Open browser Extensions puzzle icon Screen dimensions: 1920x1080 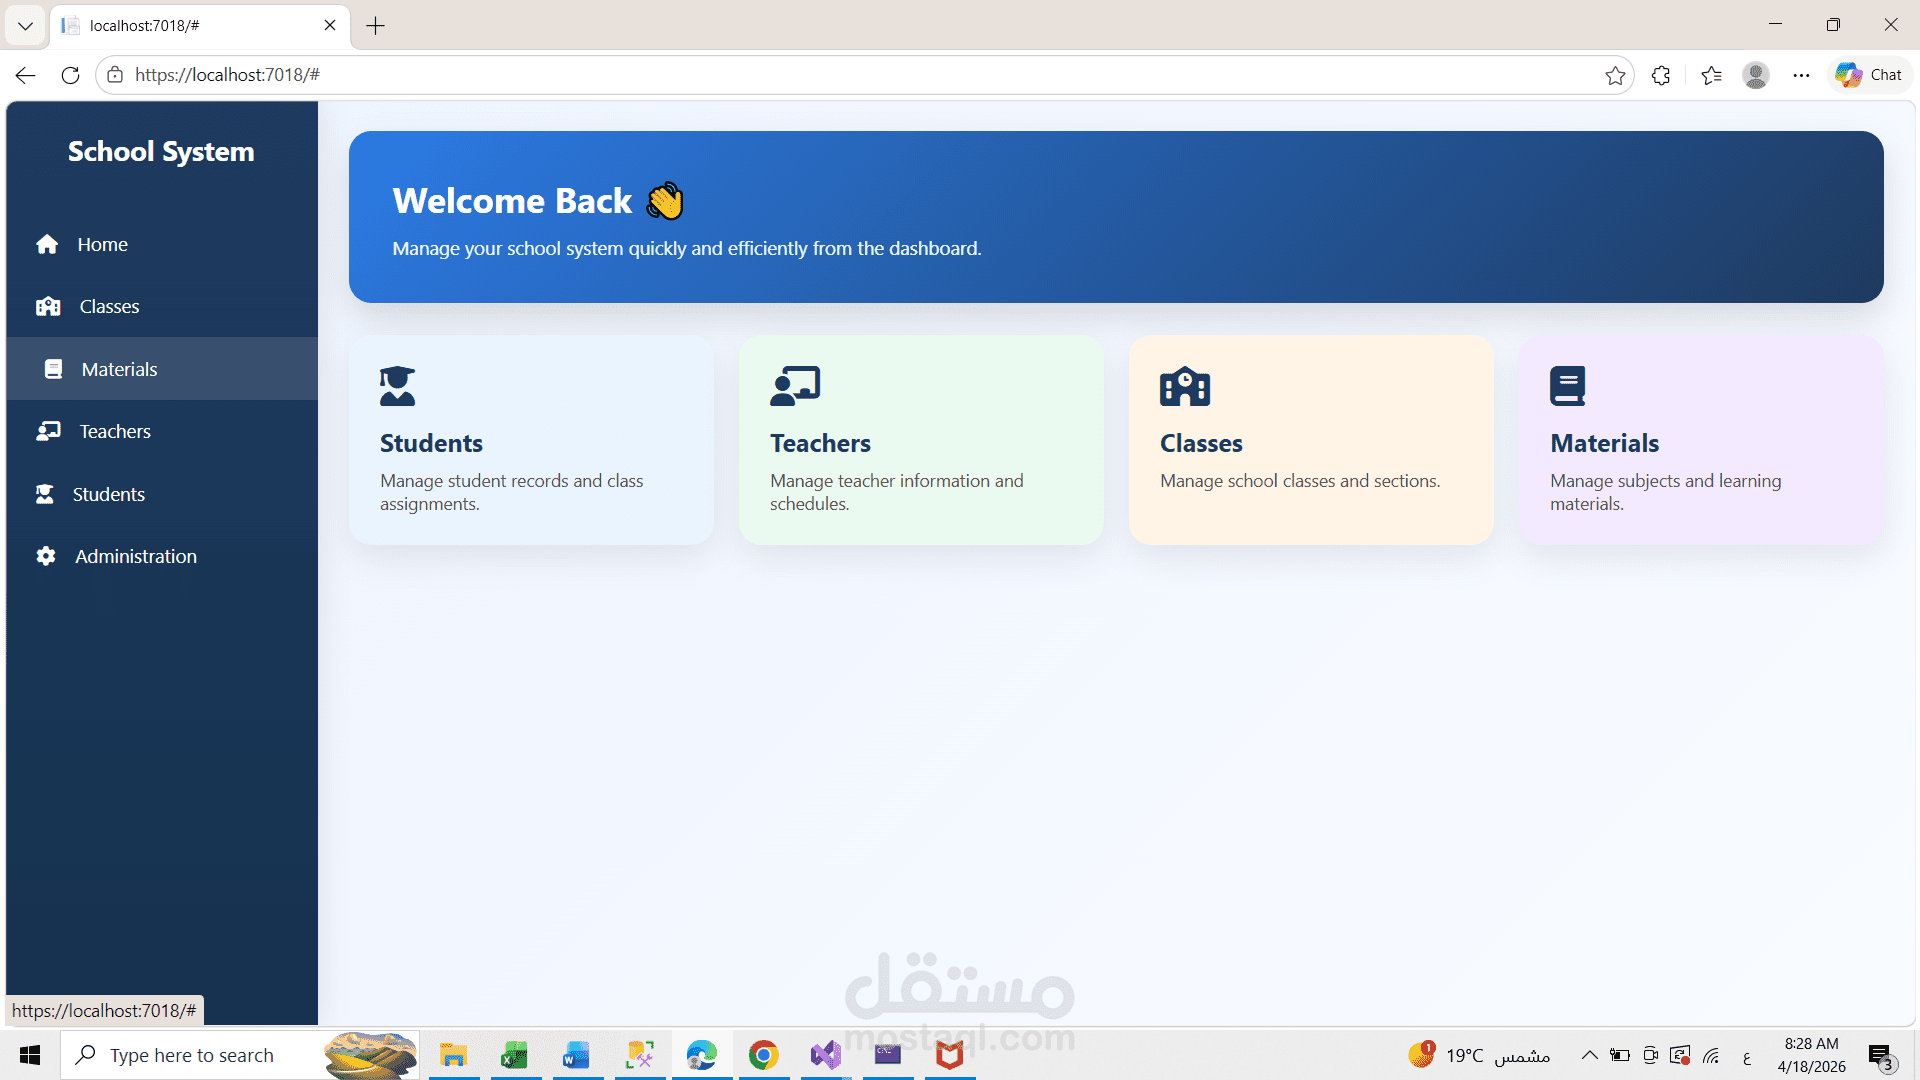(x=1661, y=75)
